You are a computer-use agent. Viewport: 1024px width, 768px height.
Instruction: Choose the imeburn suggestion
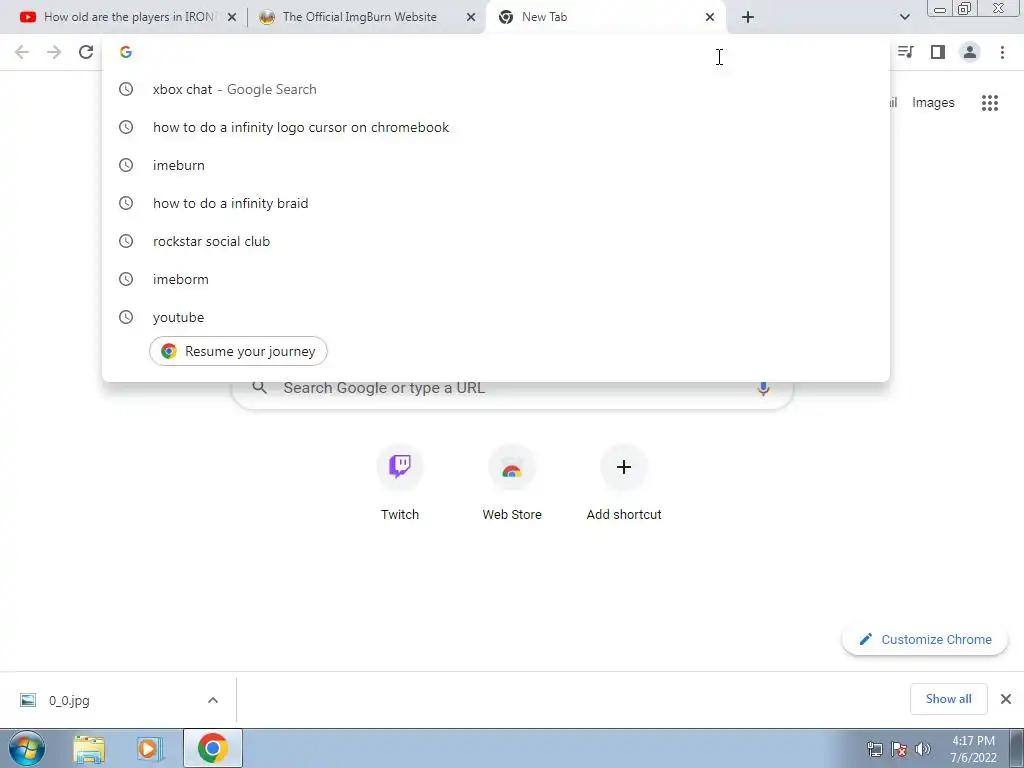[496, 165]
